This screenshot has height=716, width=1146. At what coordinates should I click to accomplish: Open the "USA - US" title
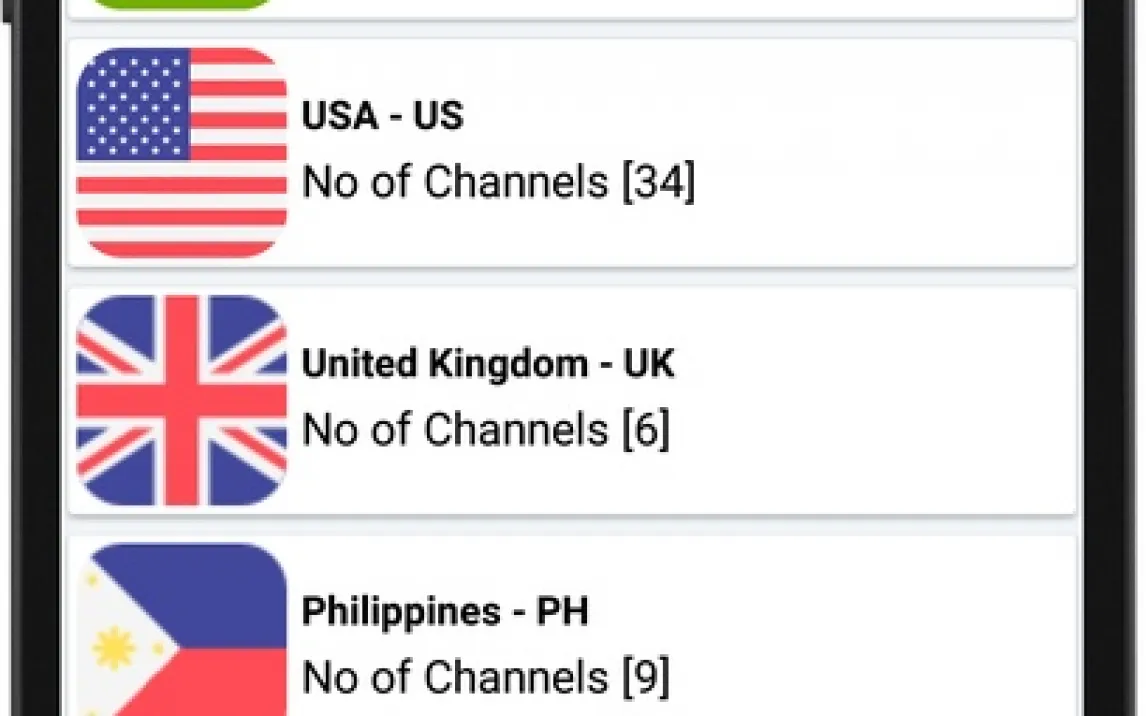pyautogui.click(x=383, y=116)
